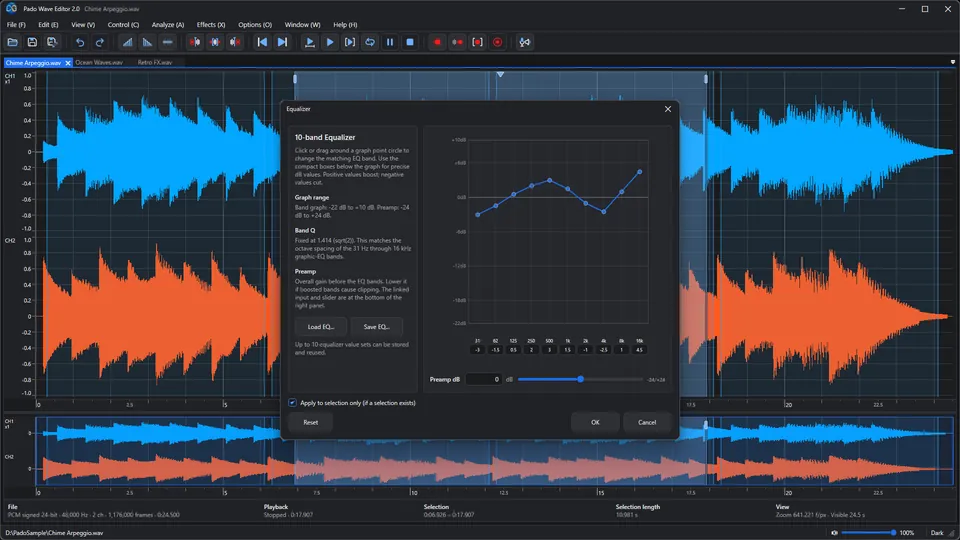The image size is (960, 540).
Task: Click the 500 Hz band value box
Action: (x=549, y=350)
